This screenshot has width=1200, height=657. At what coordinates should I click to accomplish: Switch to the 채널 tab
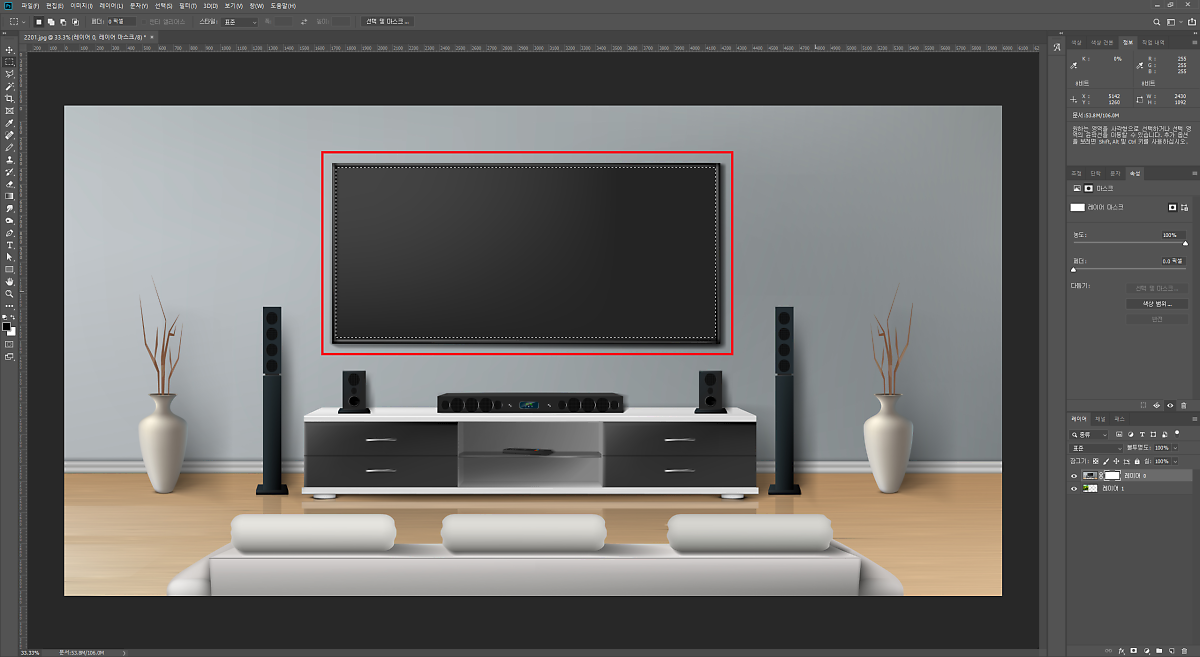point(1099,418)
